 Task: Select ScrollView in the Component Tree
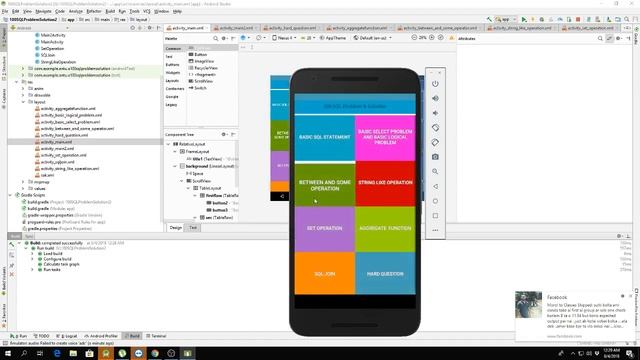[x=199, y=181]
